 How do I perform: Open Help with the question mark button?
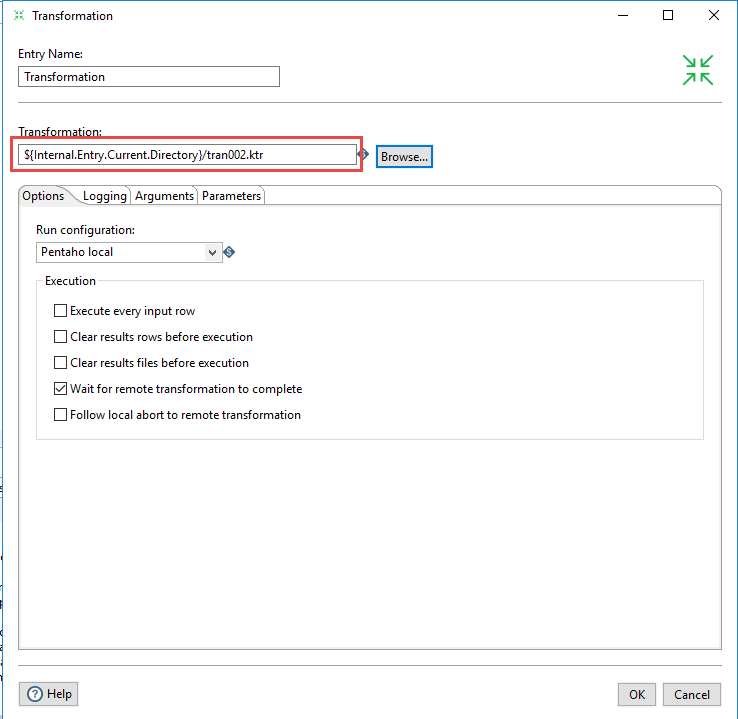(x=48, y=694)
